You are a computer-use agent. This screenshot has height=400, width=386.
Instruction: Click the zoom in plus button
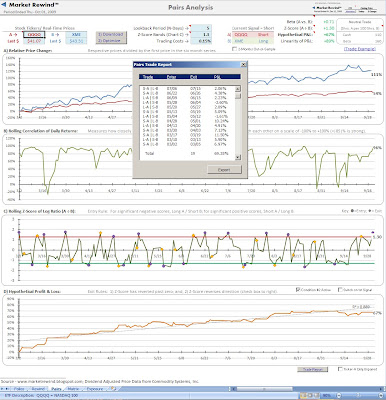point(382,396)
